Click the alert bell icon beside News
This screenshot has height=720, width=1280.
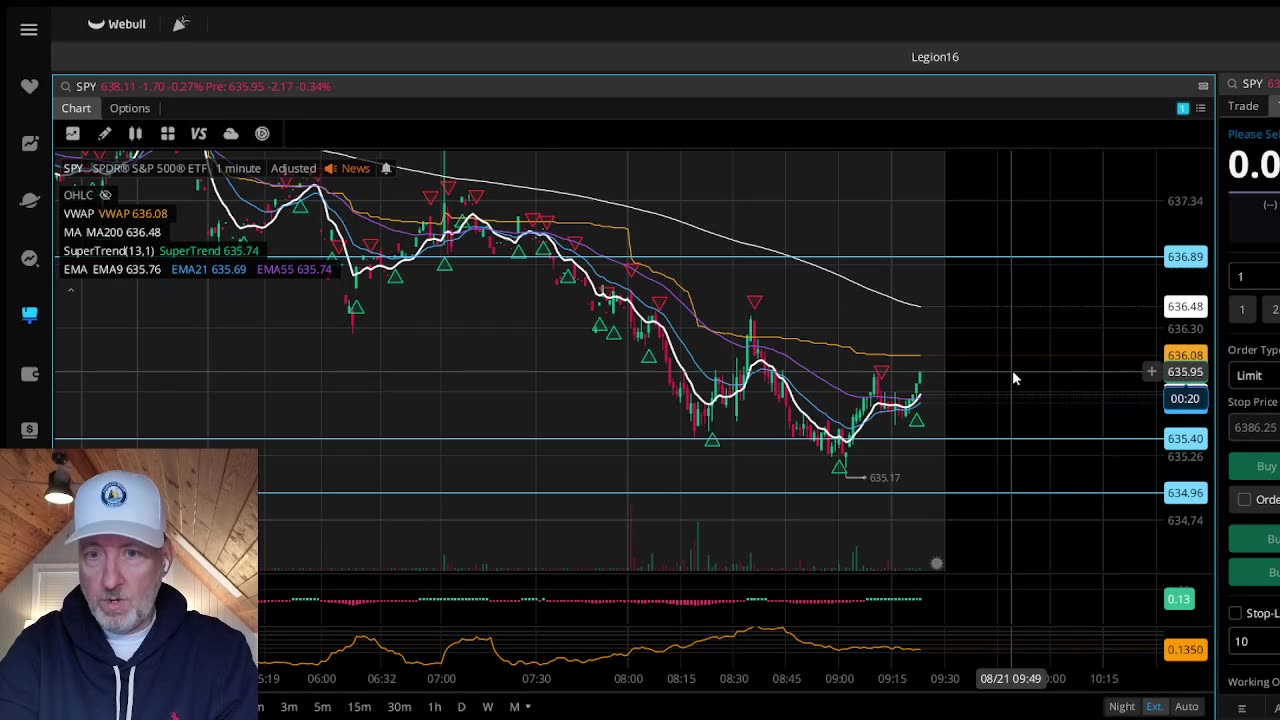386,169
